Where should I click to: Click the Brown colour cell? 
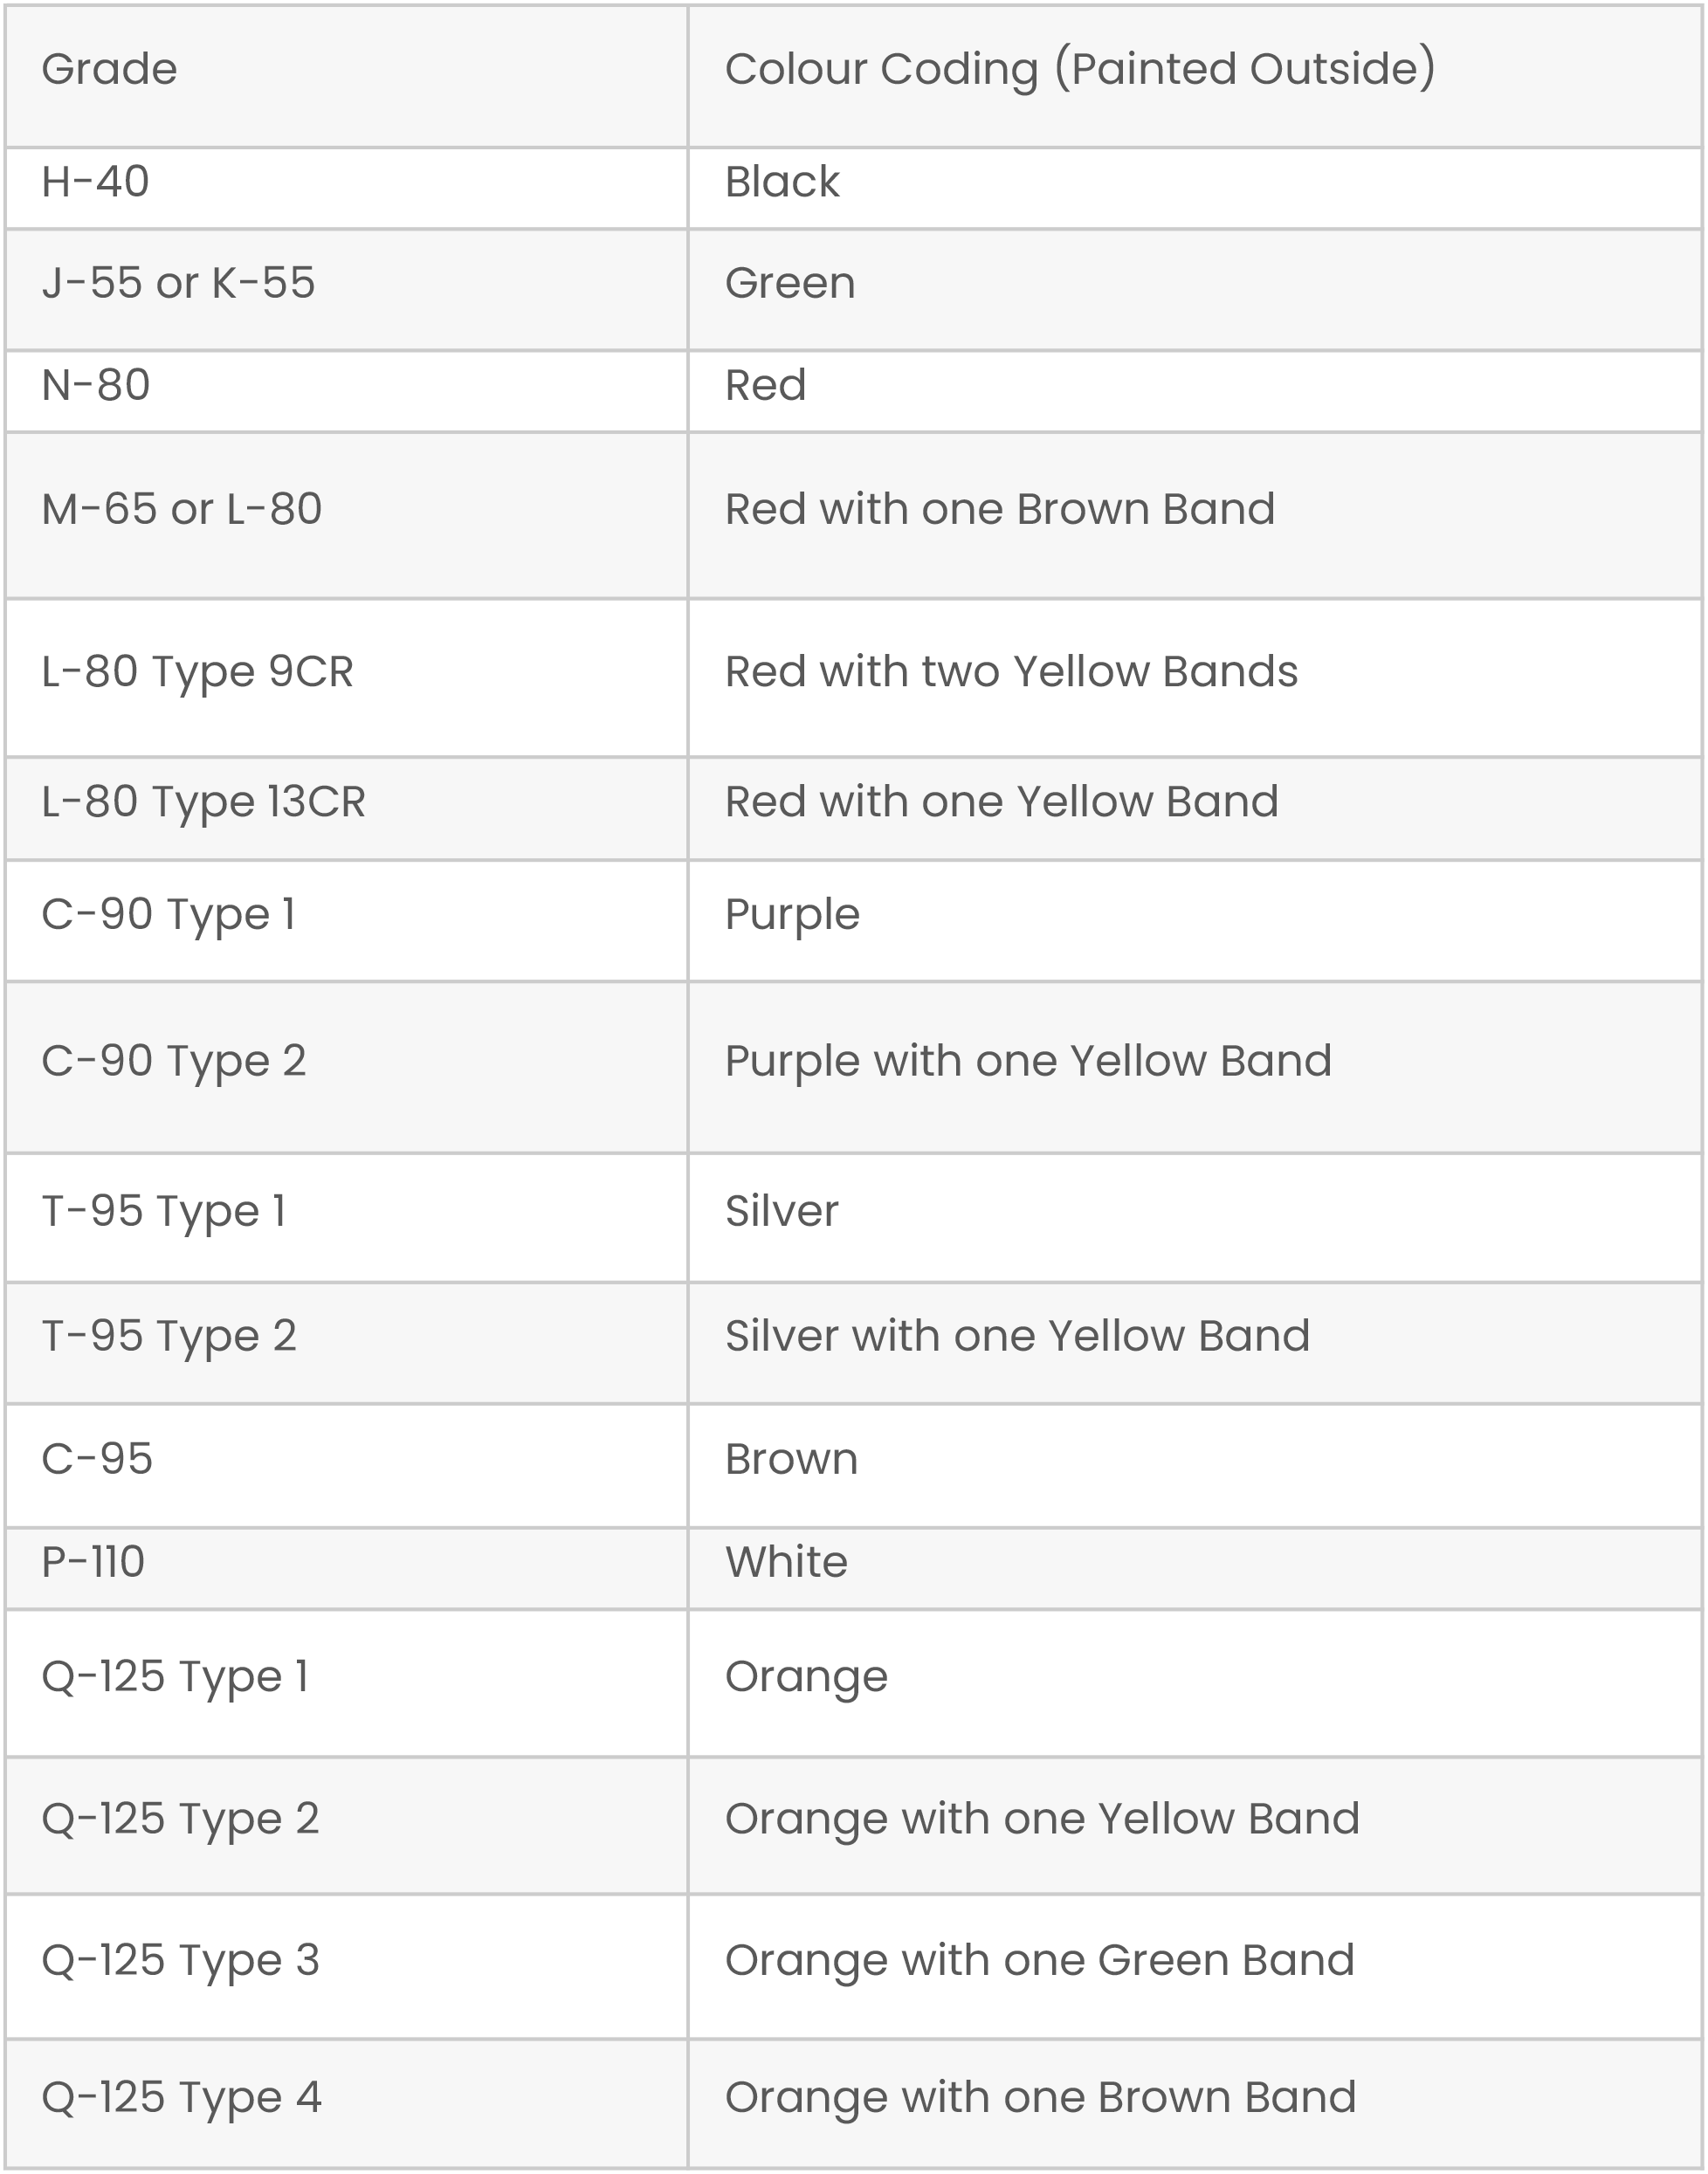[791, 1460]
